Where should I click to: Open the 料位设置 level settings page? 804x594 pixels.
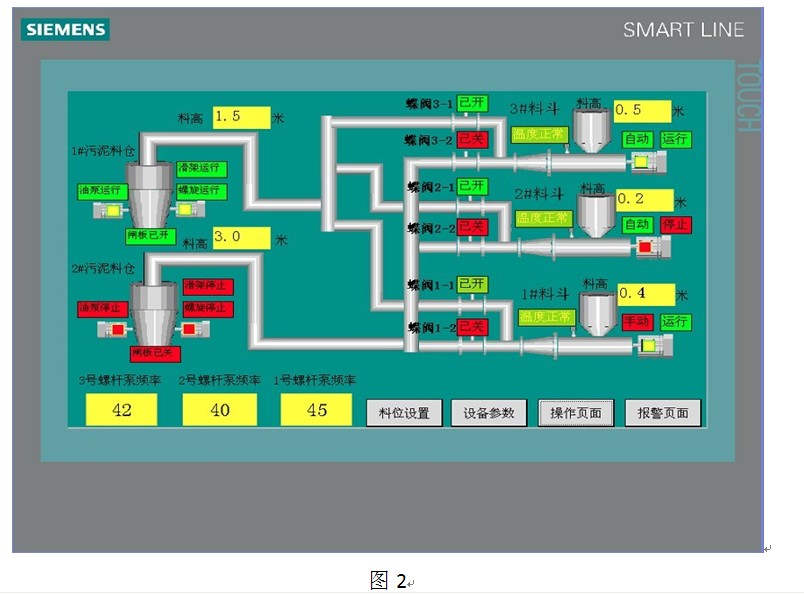tap(404, 412)
